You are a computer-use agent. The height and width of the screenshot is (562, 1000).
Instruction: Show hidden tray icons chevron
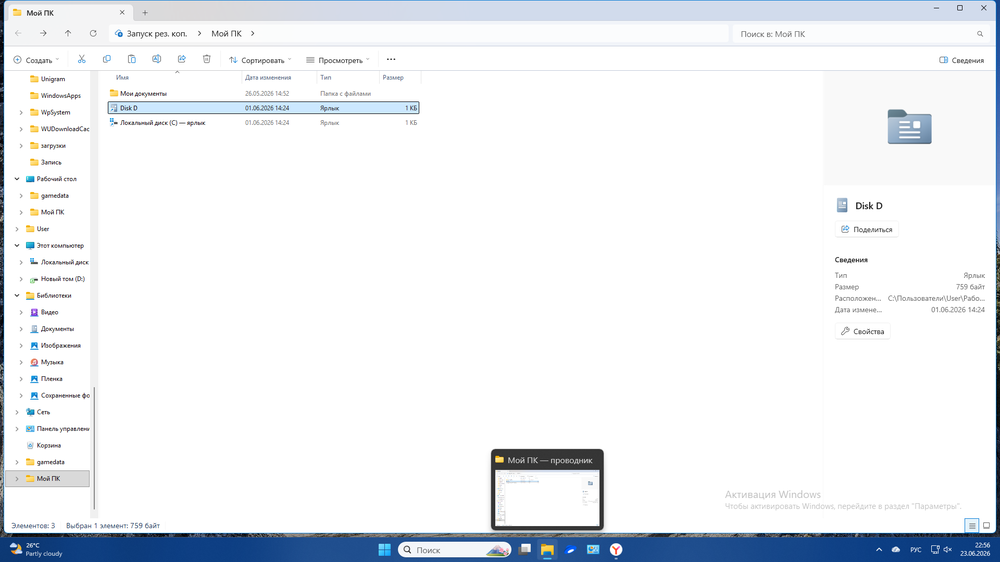879,549
